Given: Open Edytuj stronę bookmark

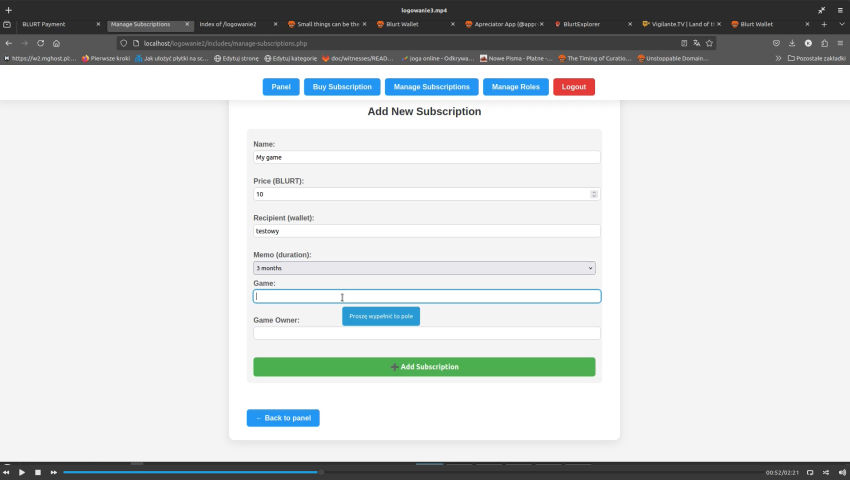Looking at the screenshot, I should coord(236,58).
